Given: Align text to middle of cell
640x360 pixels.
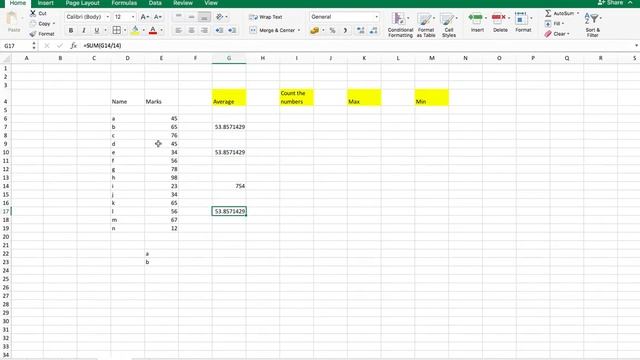Looking at the screenshot, I should coord(191,17).
